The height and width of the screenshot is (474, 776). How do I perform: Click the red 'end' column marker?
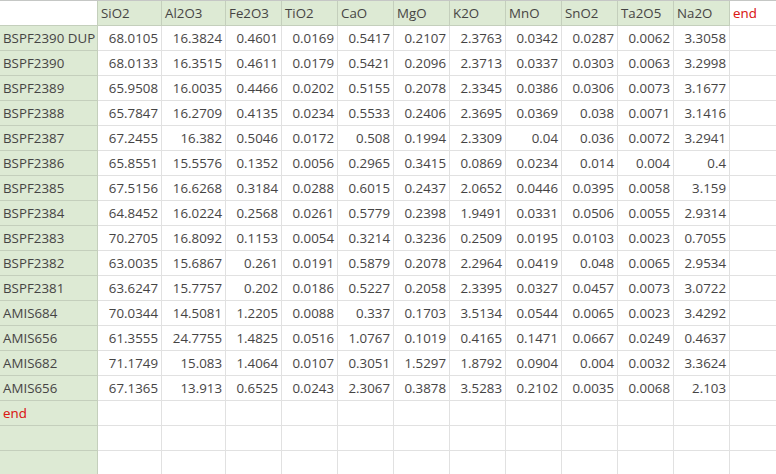(x=744, y=13)
